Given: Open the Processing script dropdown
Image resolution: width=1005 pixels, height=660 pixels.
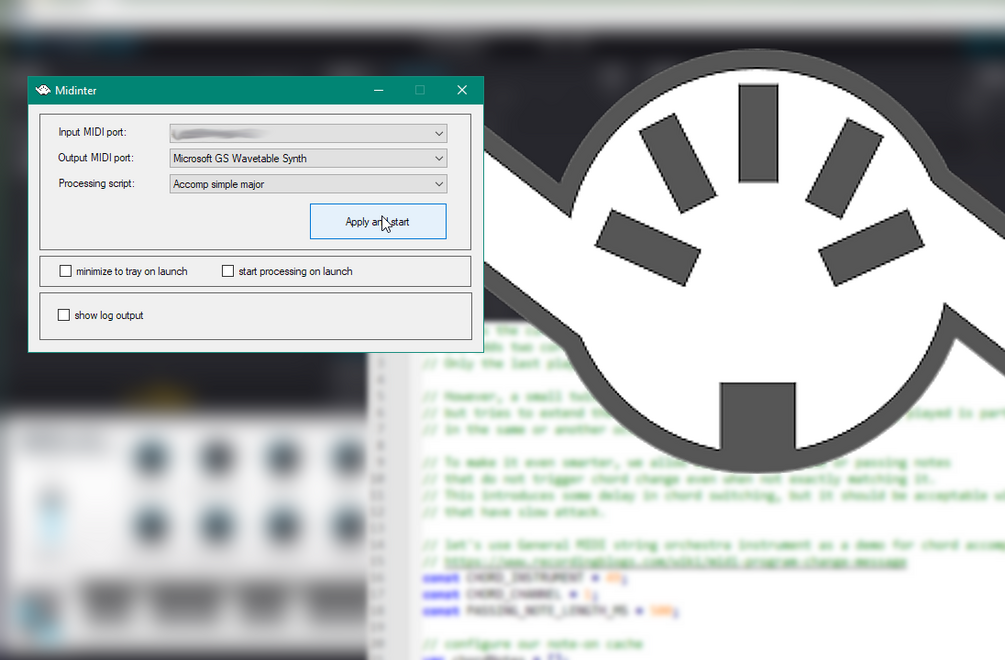Looking at the screenshot, I should 308,184.
